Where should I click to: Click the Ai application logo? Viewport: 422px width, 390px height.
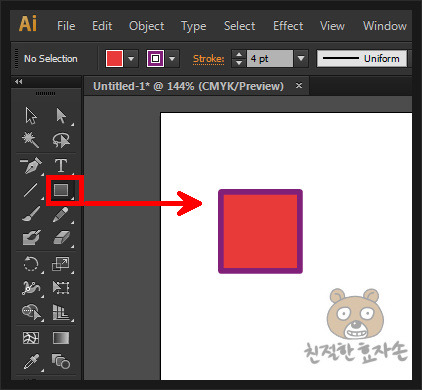pos(28,24)
